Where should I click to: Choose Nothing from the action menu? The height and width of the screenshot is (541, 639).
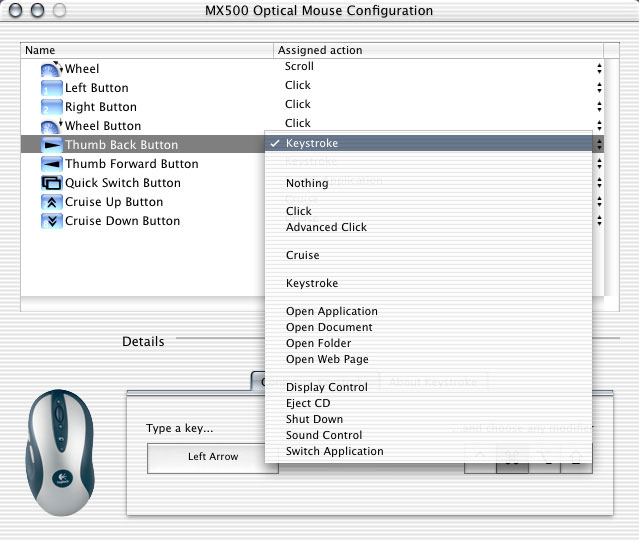(x=428, y=183)
